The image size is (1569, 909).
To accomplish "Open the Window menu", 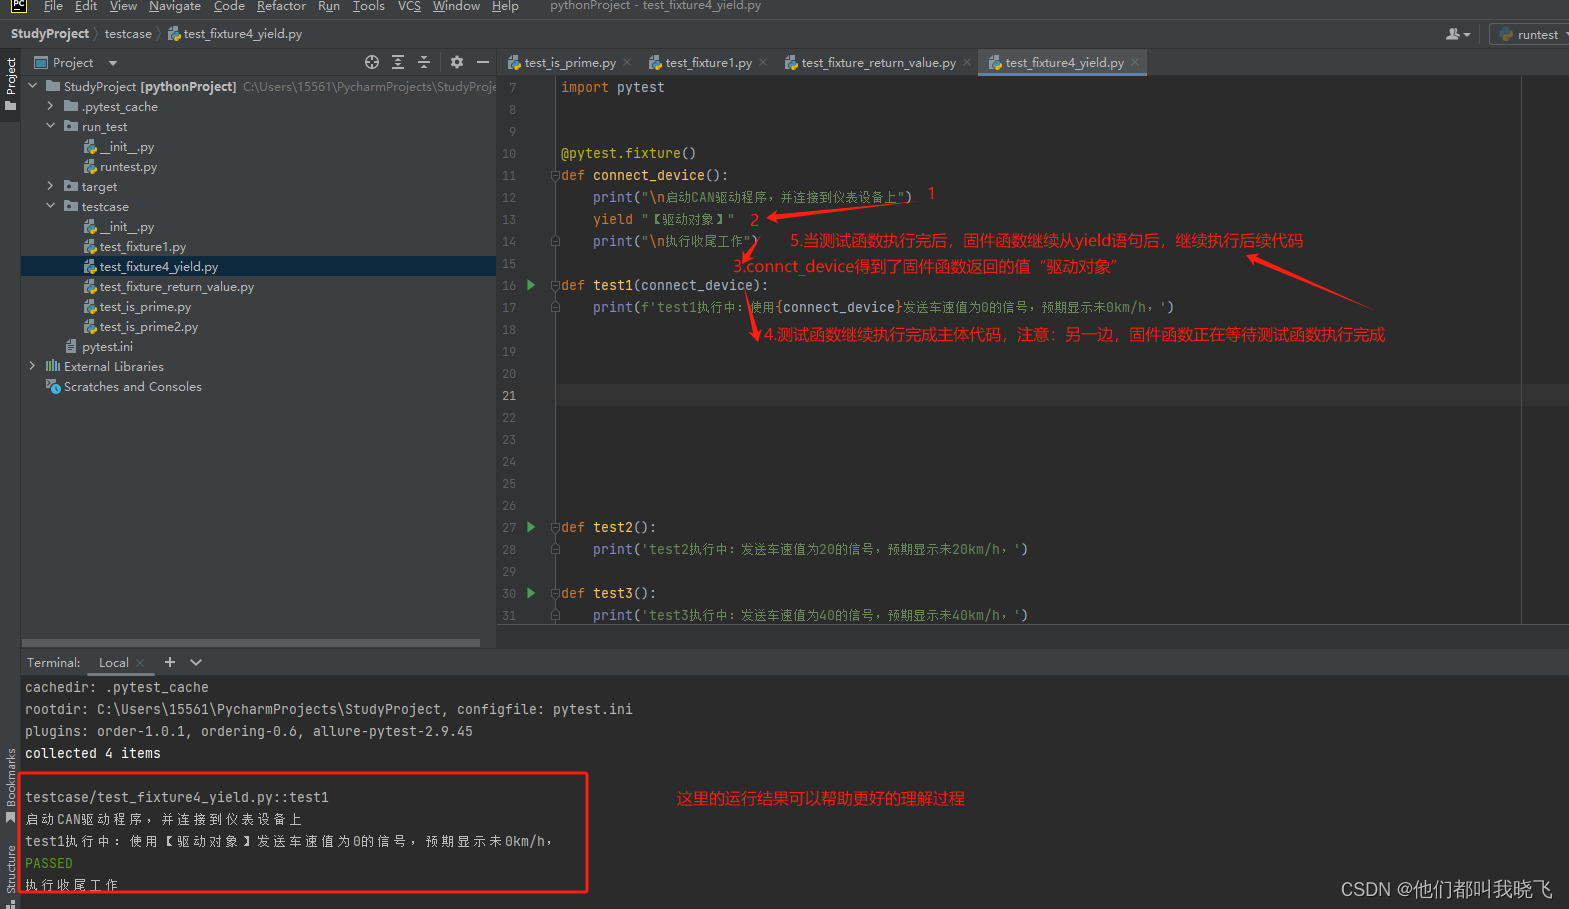I will [x=456, y=6].
